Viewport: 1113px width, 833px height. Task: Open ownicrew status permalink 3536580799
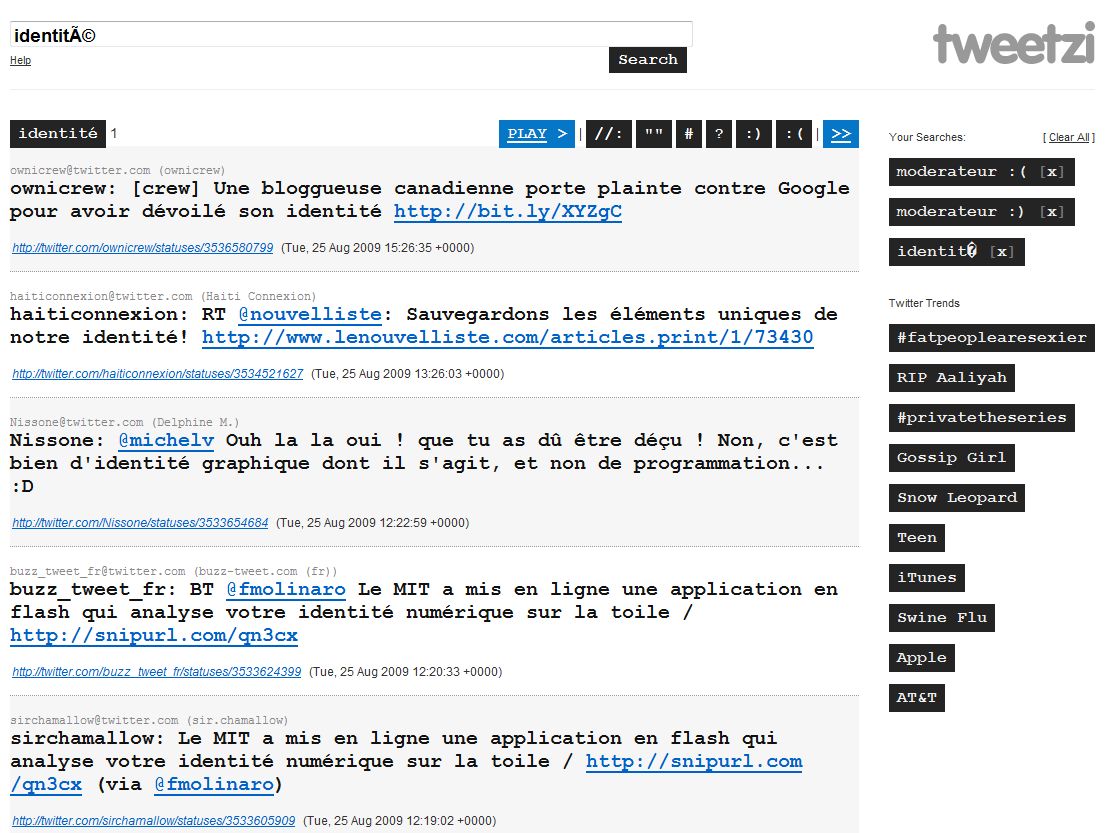click(143, 248)
